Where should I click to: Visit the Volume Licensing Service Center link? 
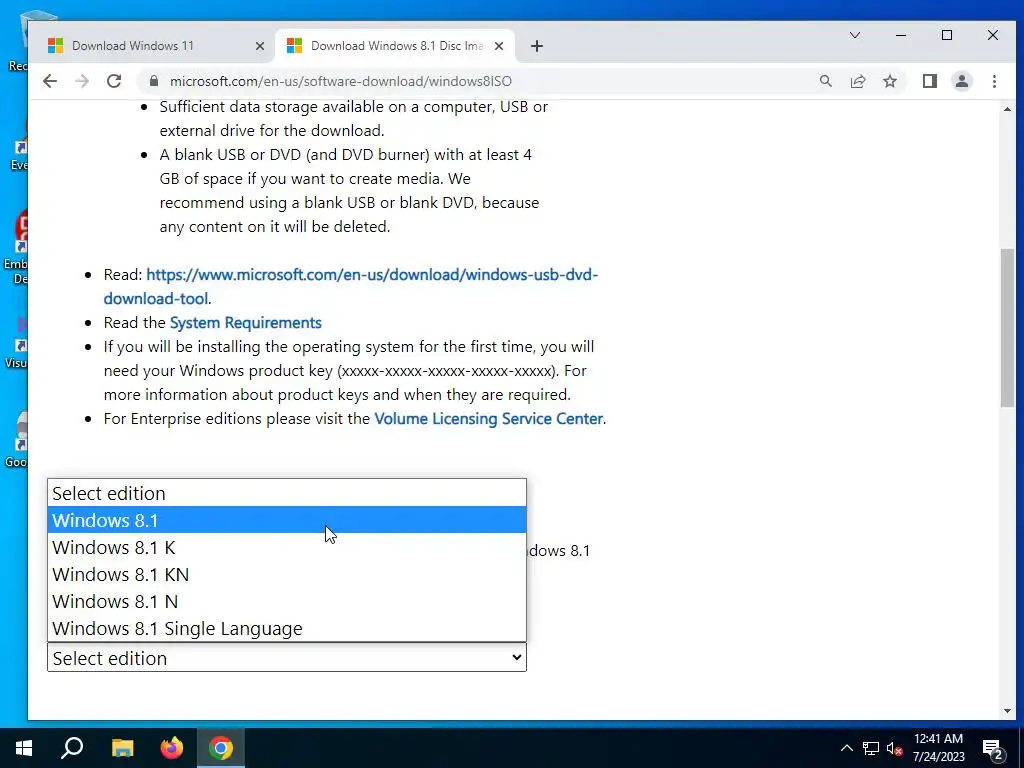coord(488,419)
